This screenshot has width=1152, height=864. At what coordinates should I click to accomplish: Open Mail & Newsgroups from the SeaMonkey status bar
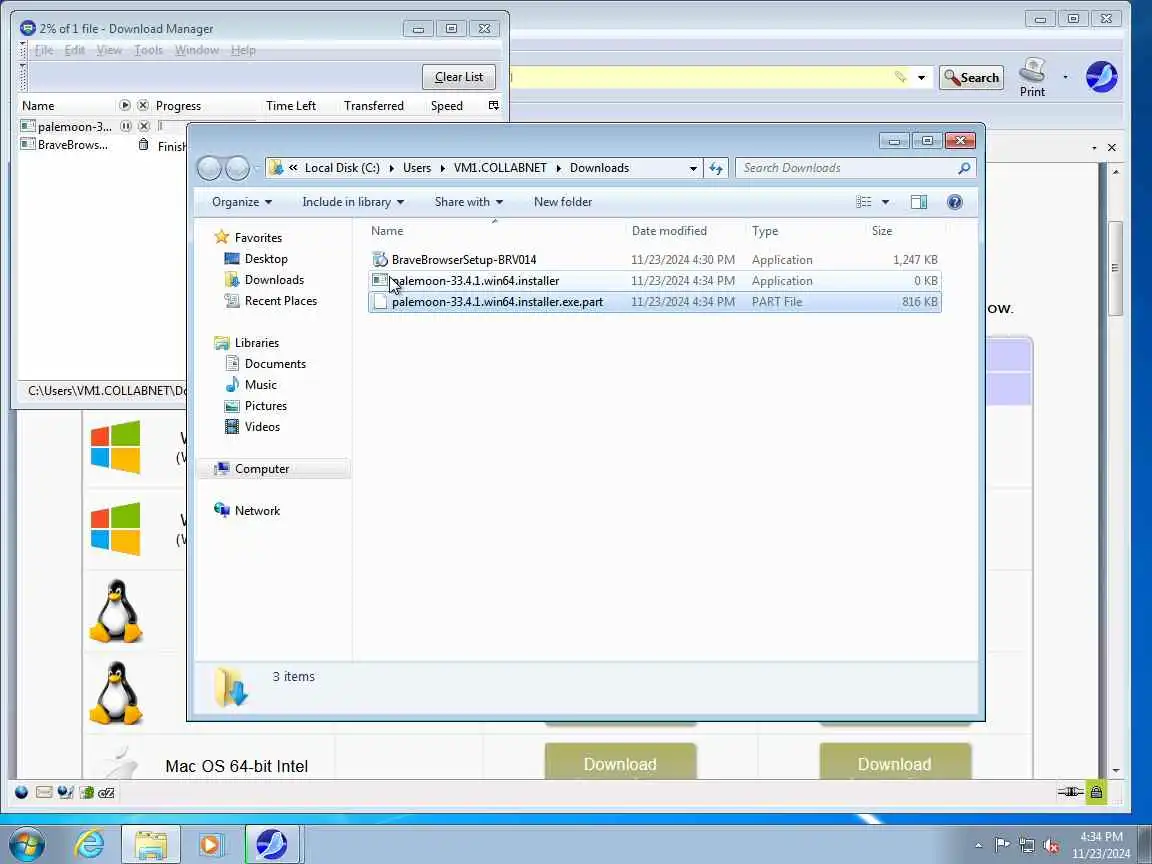(x=43, y=792)
